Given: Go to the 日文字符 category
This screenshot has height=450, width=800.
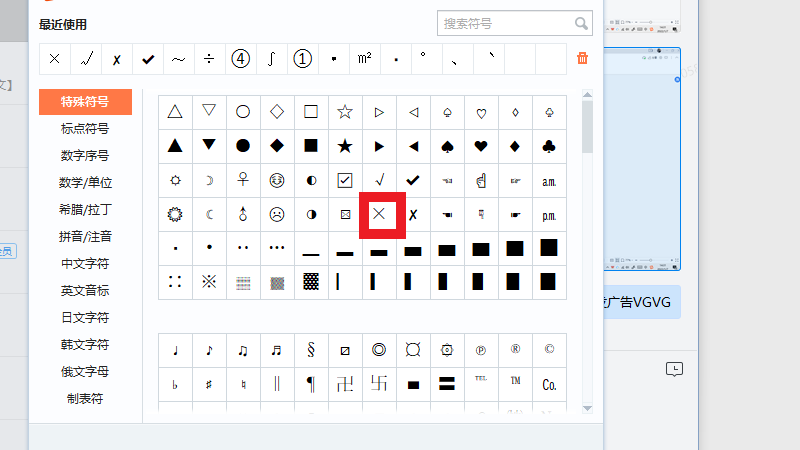Looking at the screenshot, I should pyautogui.click(x=85, y=318).
